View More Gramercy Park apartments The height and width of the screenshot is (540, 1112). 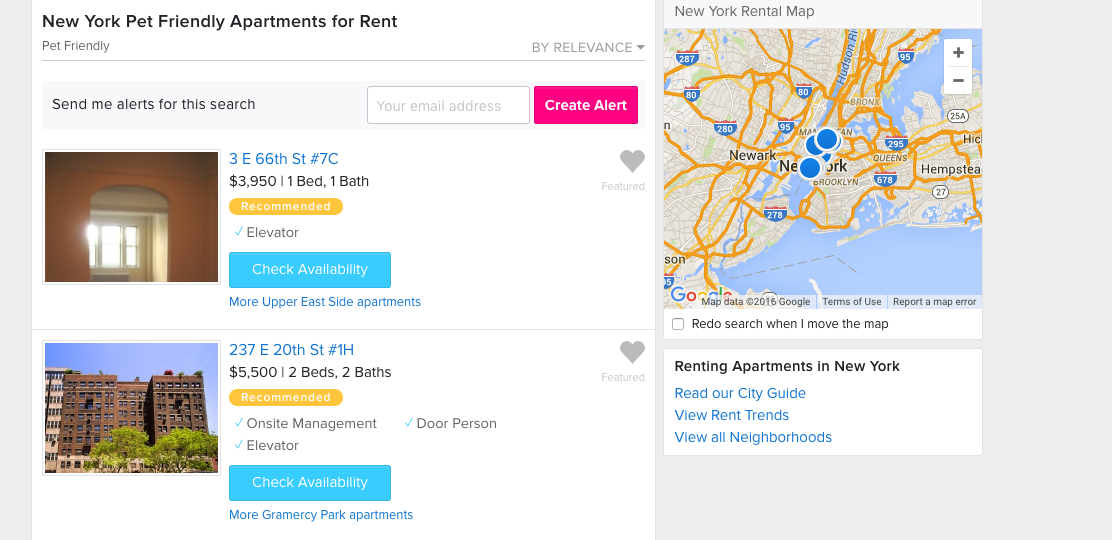tap(321, 514)
